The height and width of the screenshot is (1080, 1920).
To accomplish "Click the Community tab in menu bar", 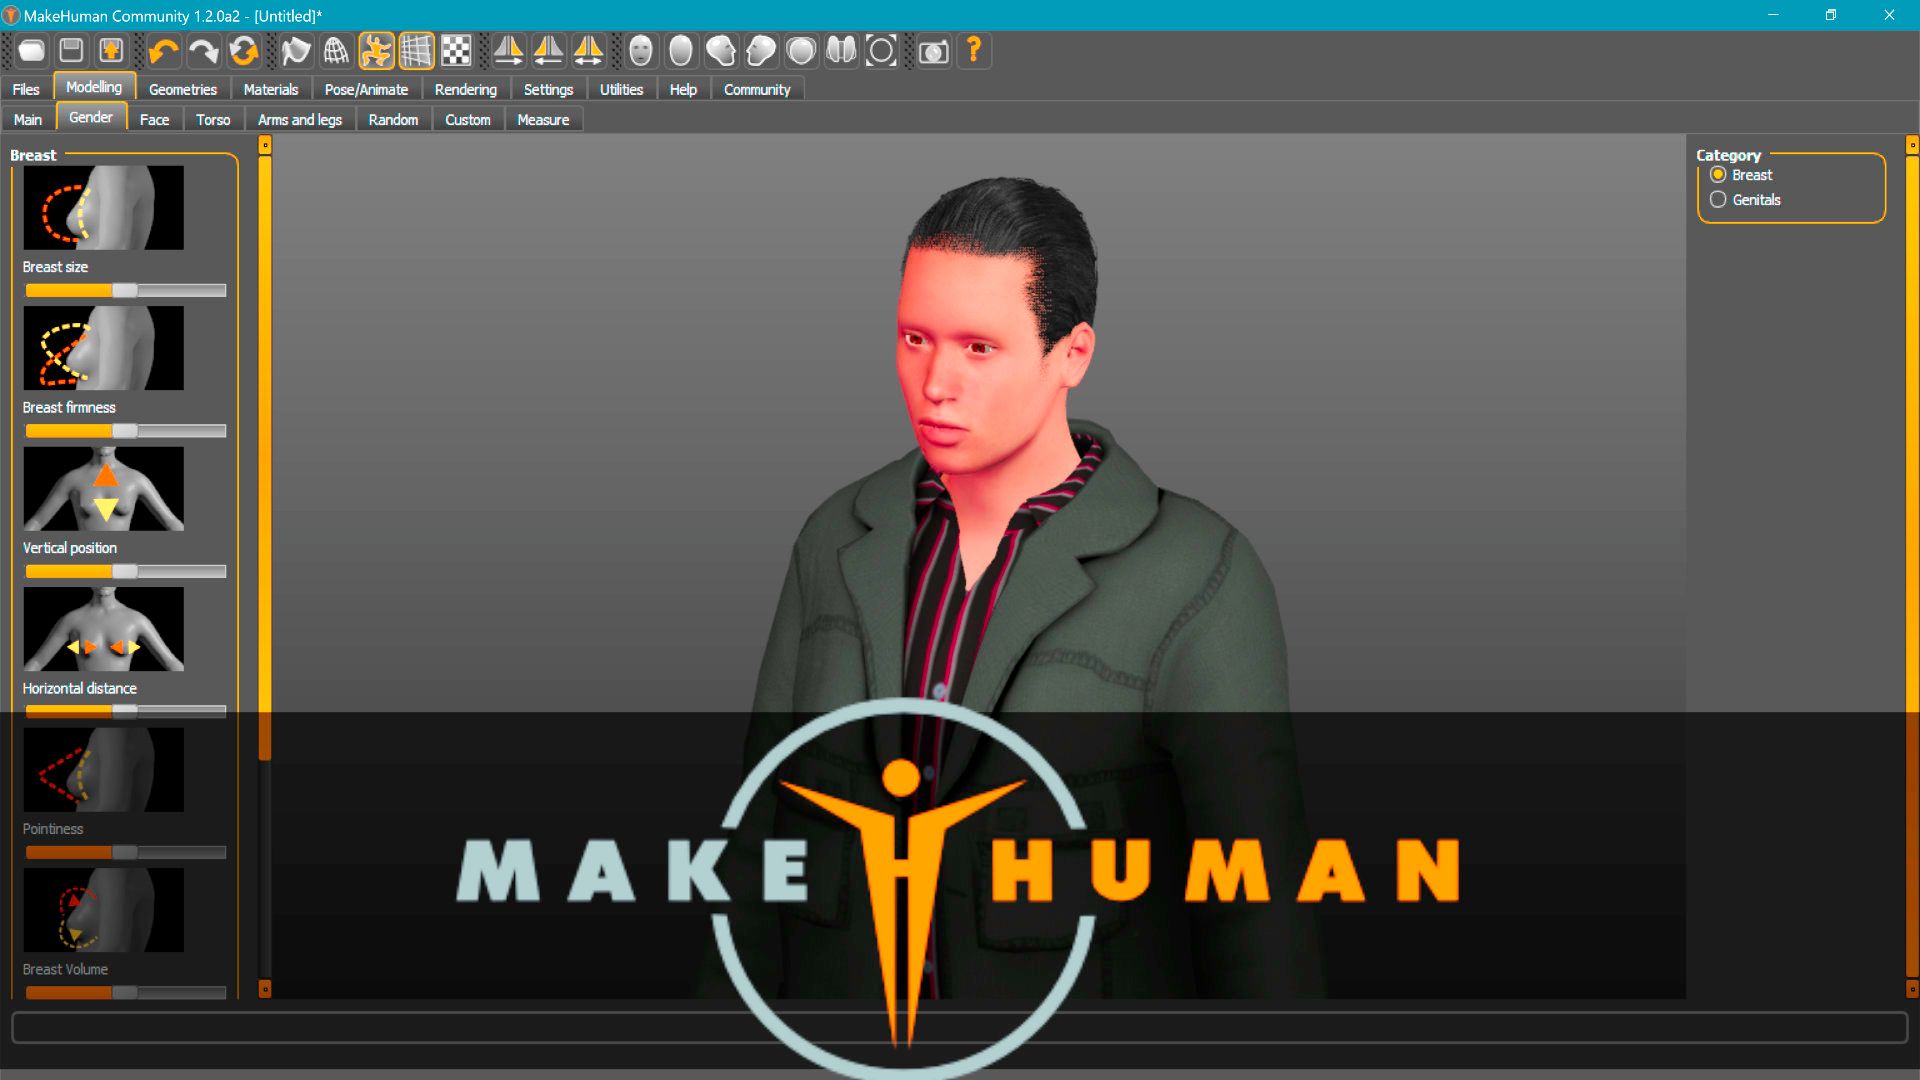I will (x=757, y=88).
